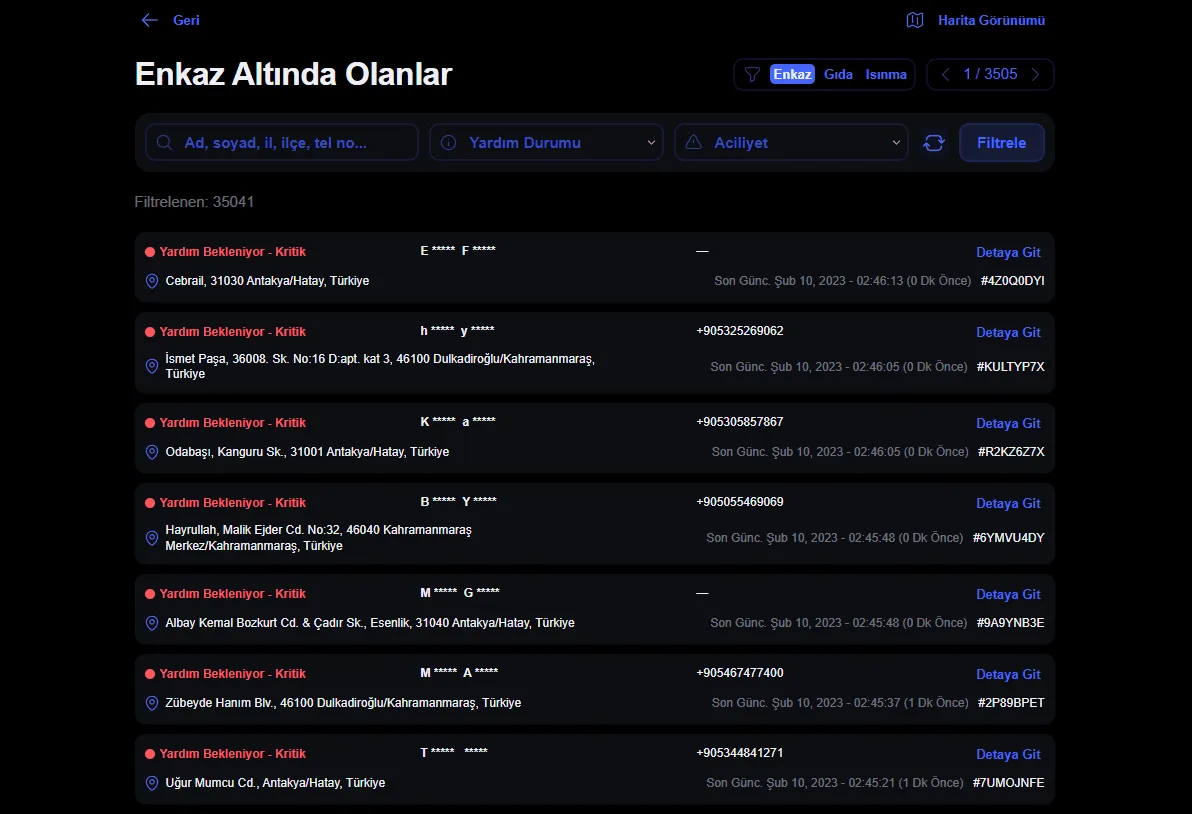1192x814 pixels.
Task: Click the 1 / 3505 page indicator
Action: point(991,74)
